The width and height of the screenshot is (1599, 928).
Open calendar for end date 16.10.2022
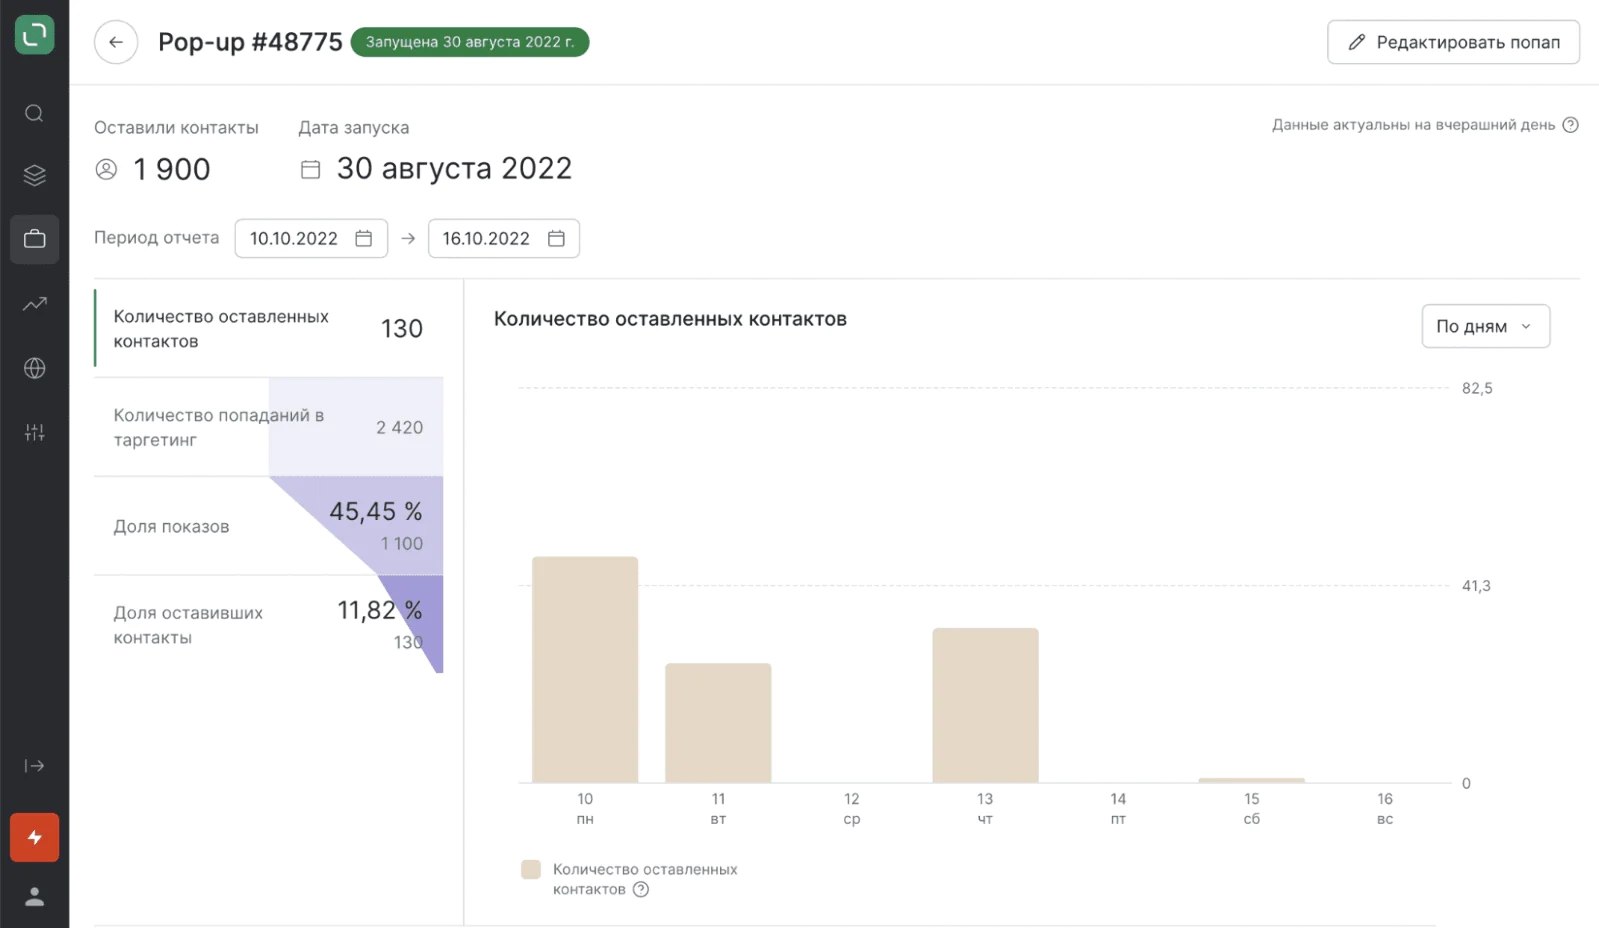coord(556,239)
